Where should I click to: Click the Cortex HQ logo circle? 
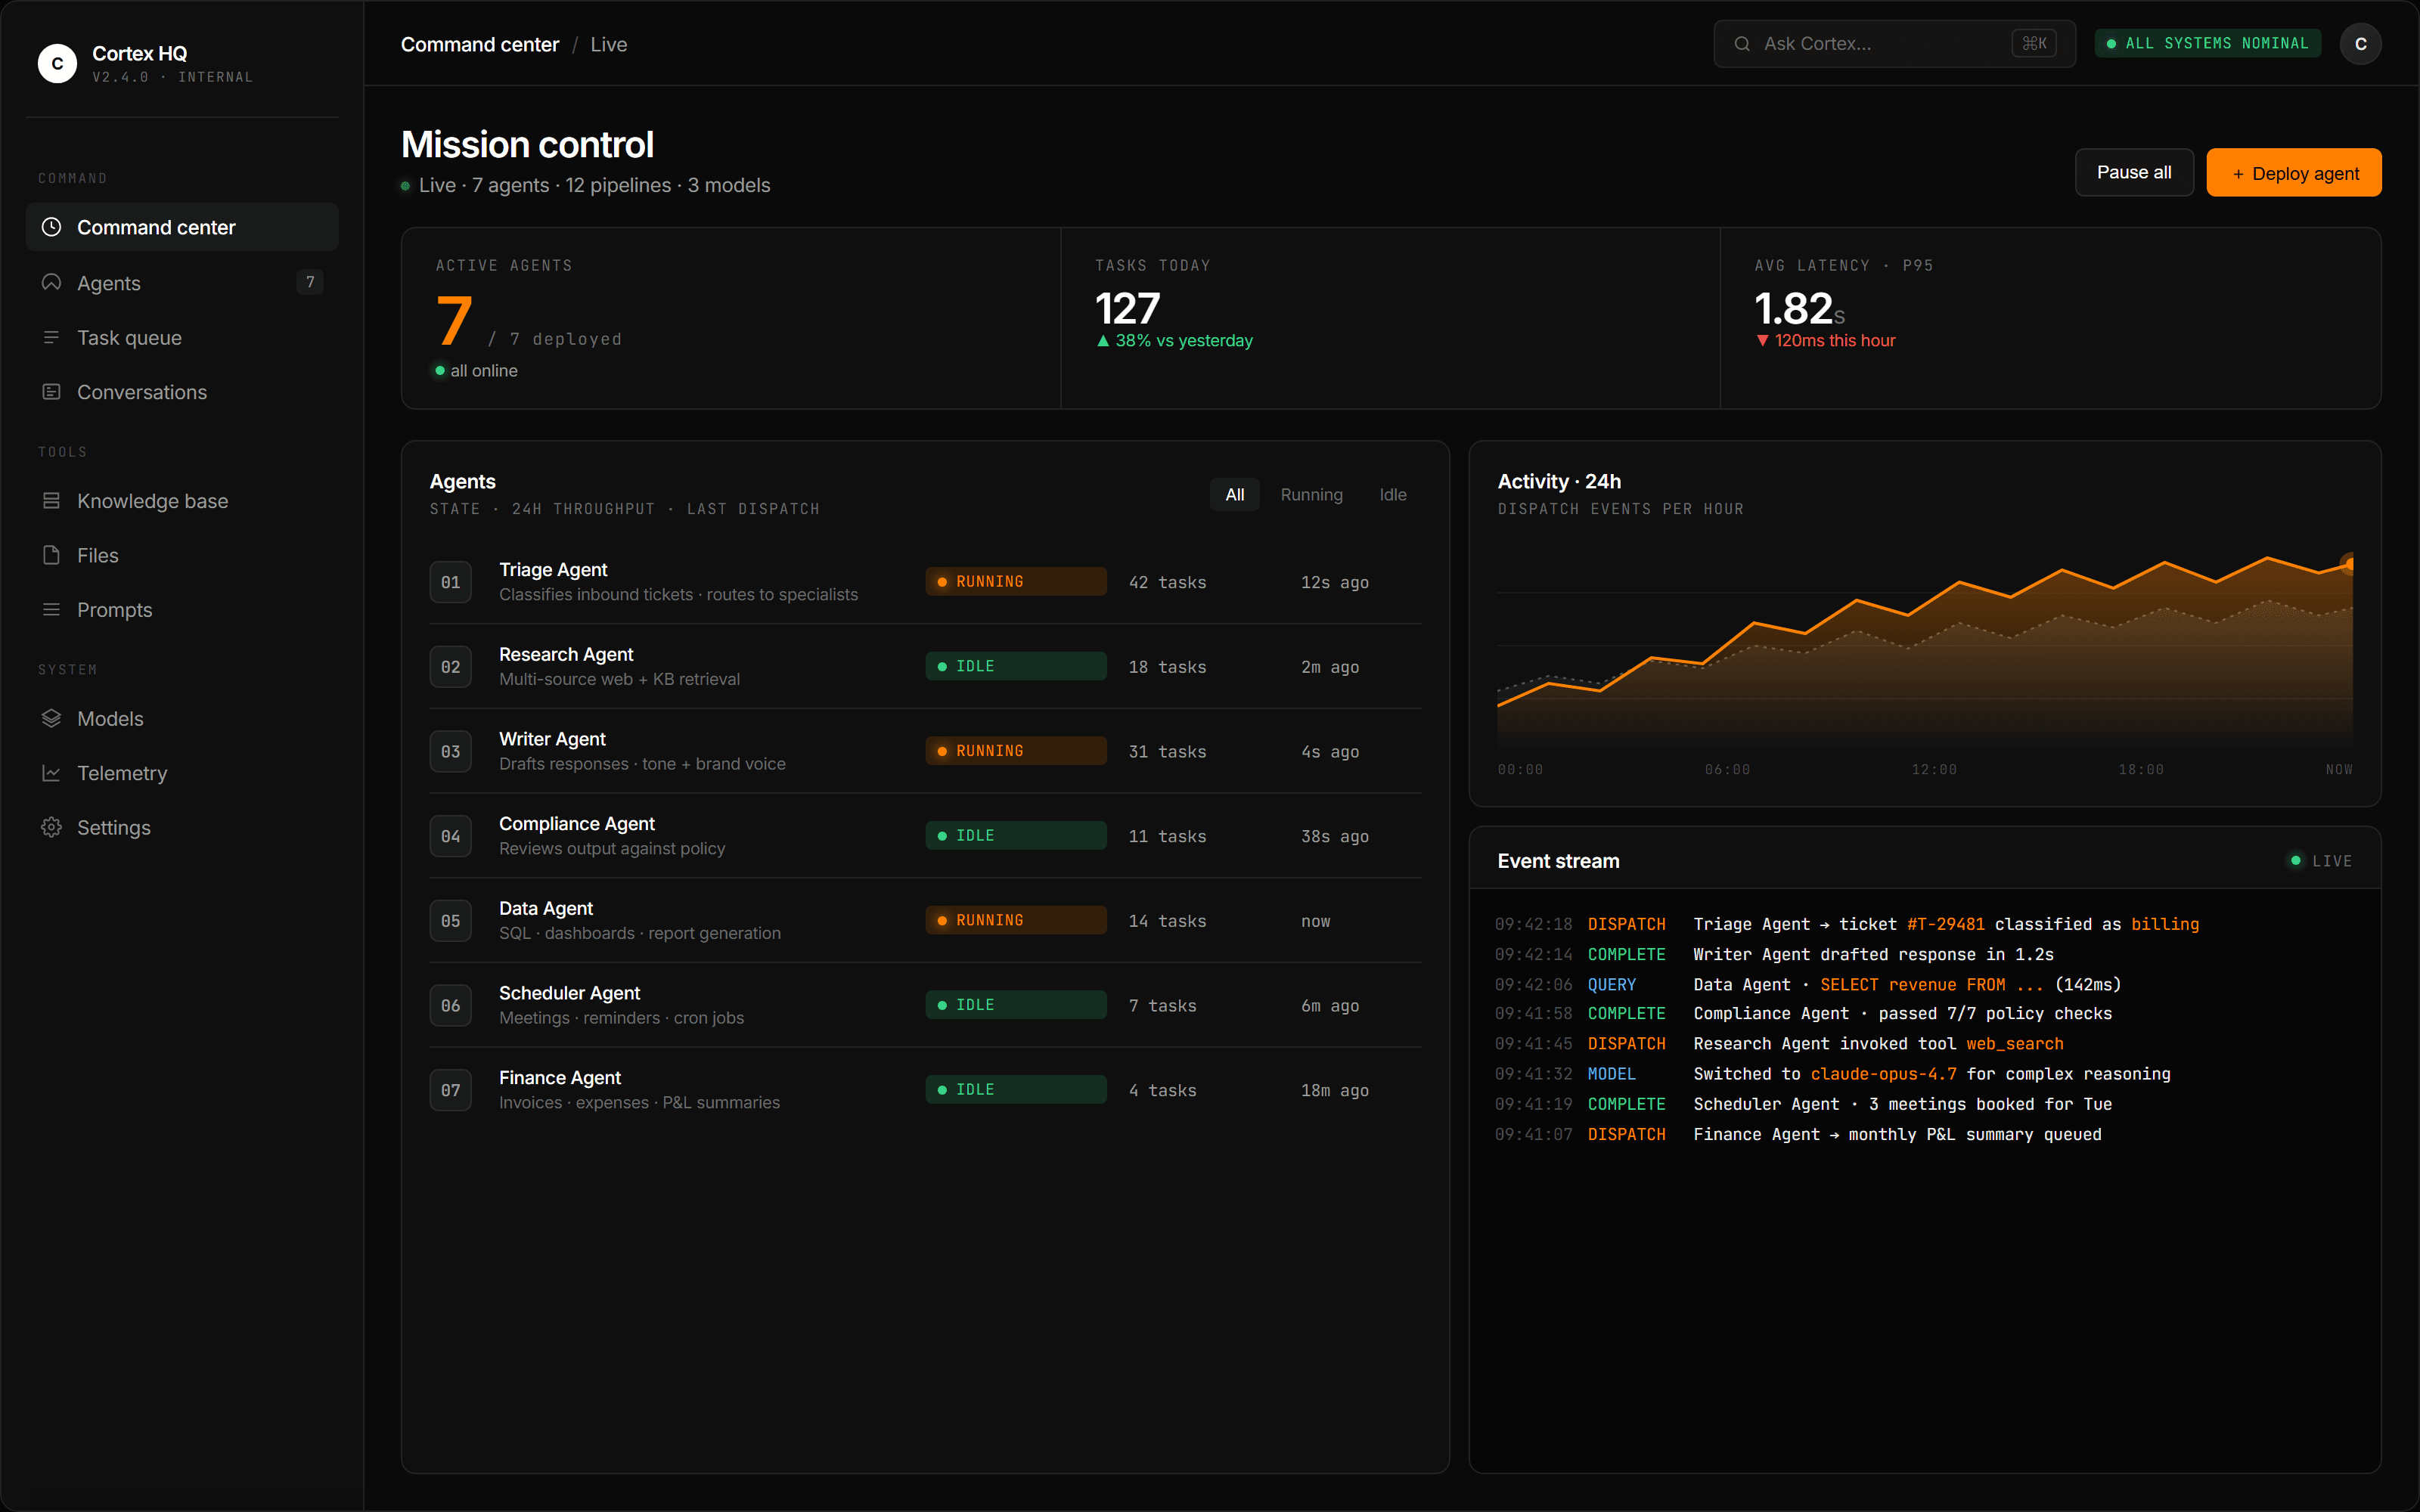point(57,63)
